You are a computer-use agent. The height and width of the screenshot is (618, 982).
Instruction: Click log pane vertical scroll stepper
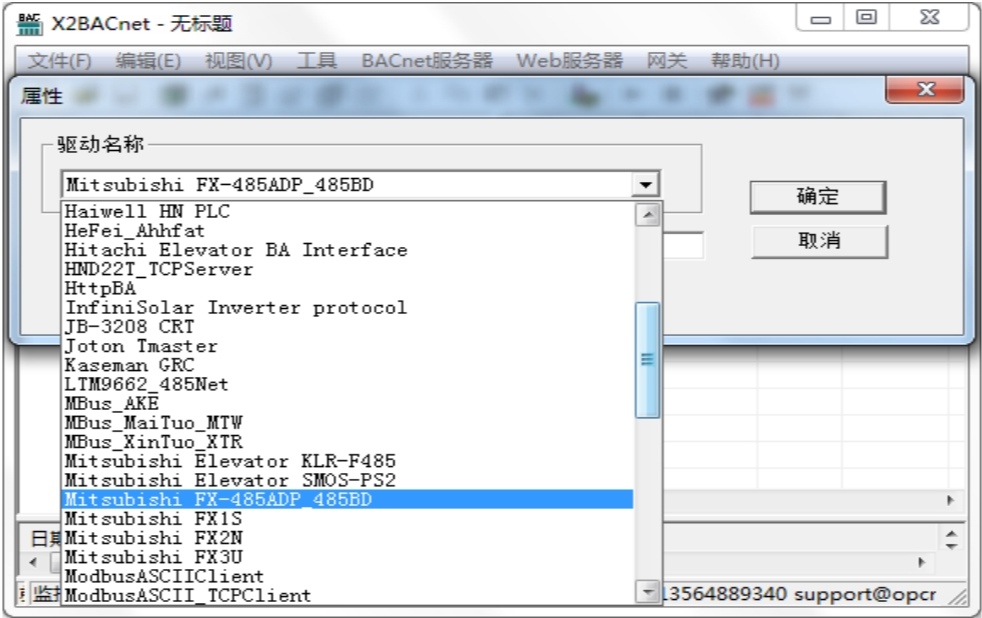(951, 540)
